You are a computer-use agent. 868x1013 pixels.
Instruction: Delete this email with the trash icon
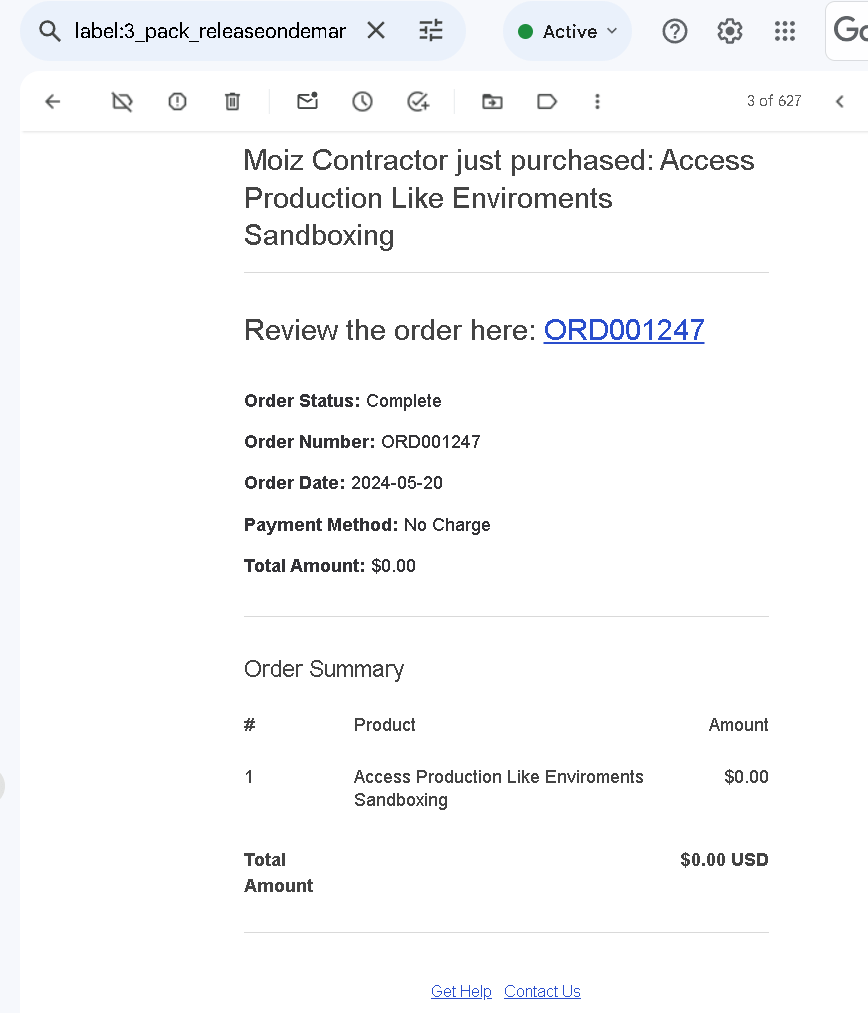[232, 101]
